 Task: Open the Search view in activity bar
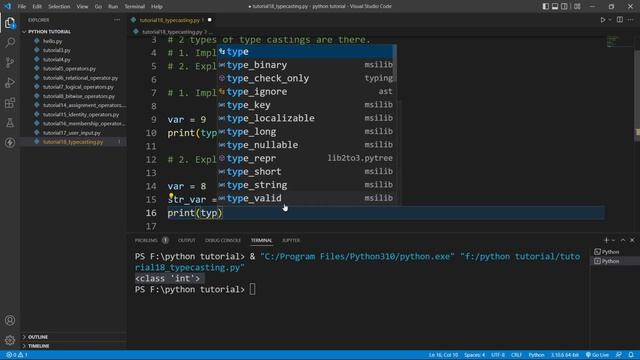[10, 42]
